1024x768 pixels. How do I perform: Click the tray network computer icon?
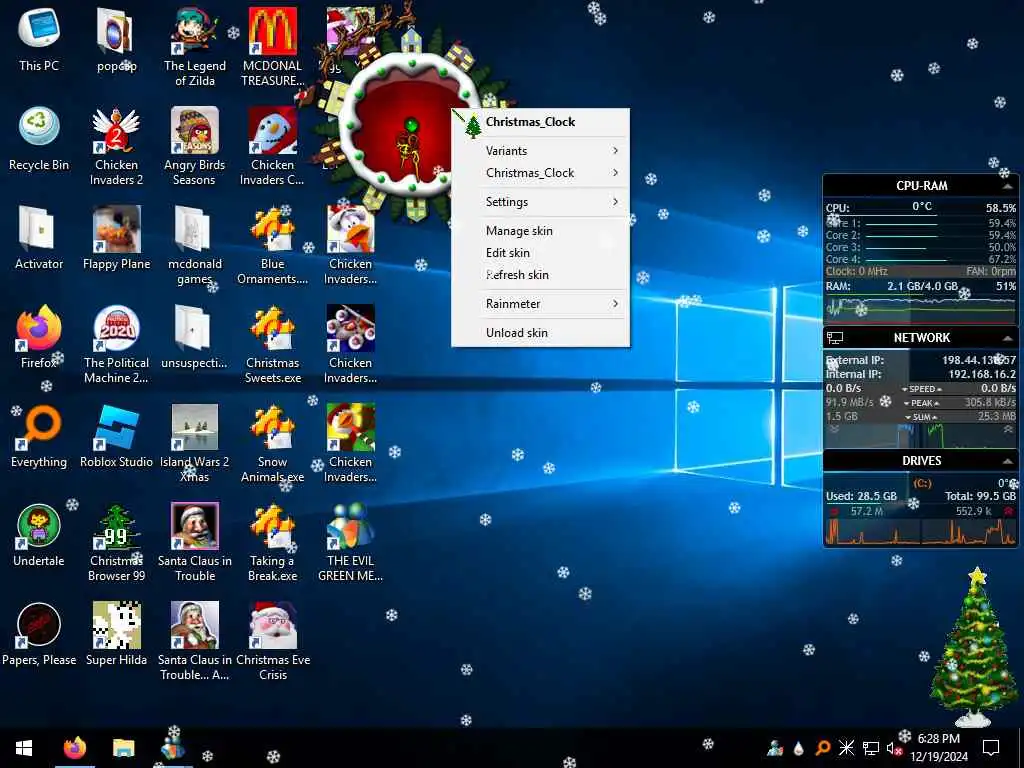point(871,748)
